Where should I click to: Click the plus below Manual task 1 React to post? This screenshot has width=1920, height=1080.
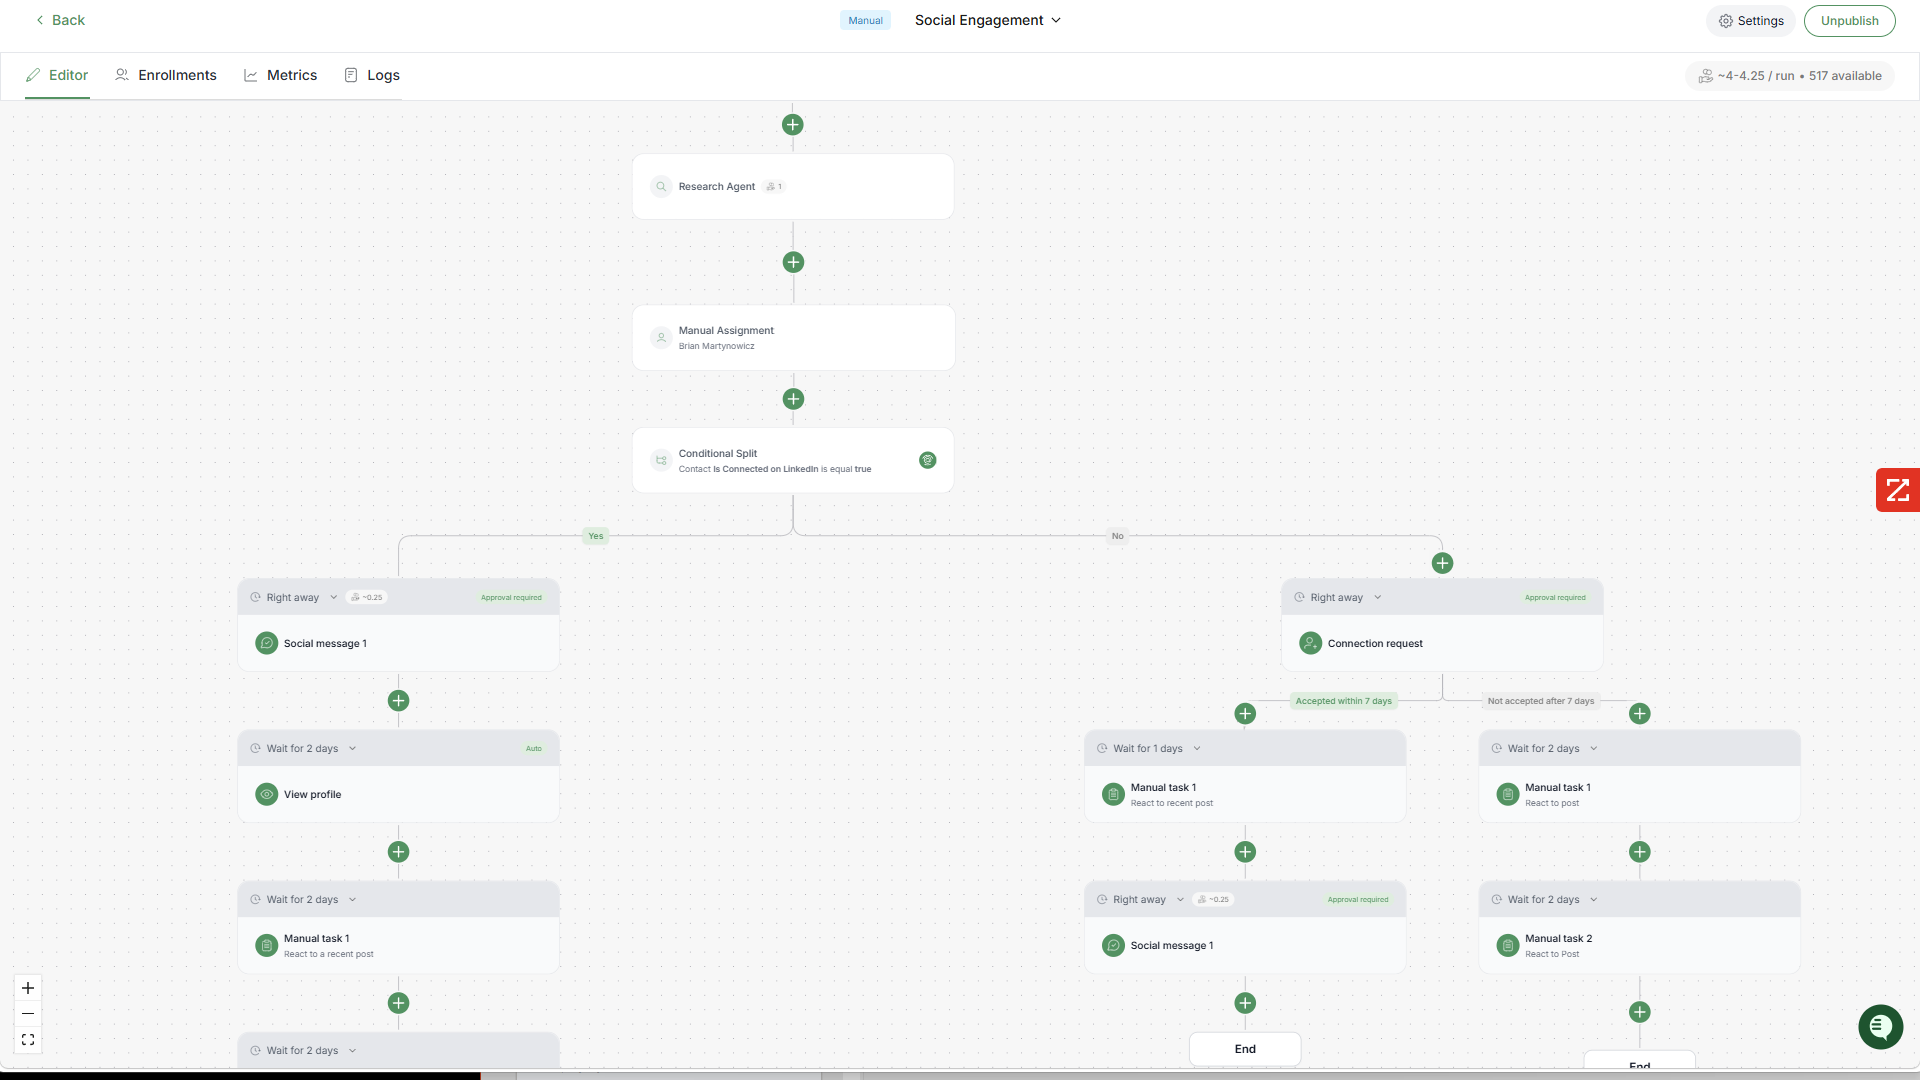coord(1640,852)
